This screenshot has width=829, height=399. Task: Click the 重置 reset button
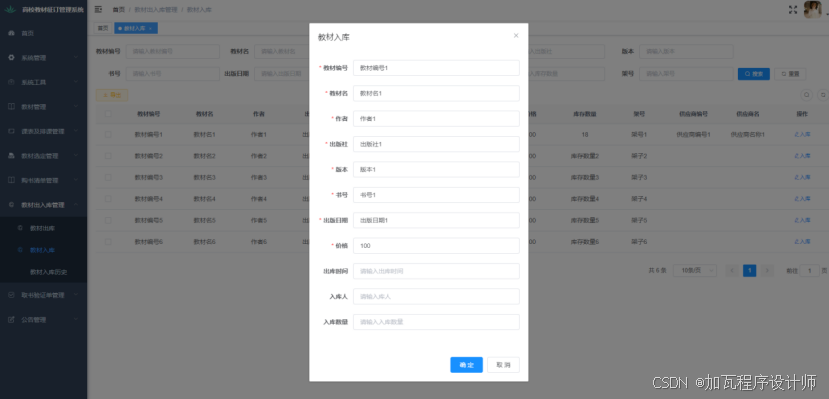[x=790, y=74]
